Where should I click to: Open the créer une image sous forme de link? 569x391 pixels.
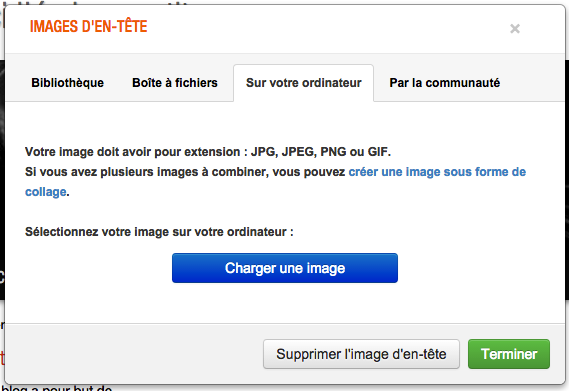pyautogui.click(x=437, y=172)
